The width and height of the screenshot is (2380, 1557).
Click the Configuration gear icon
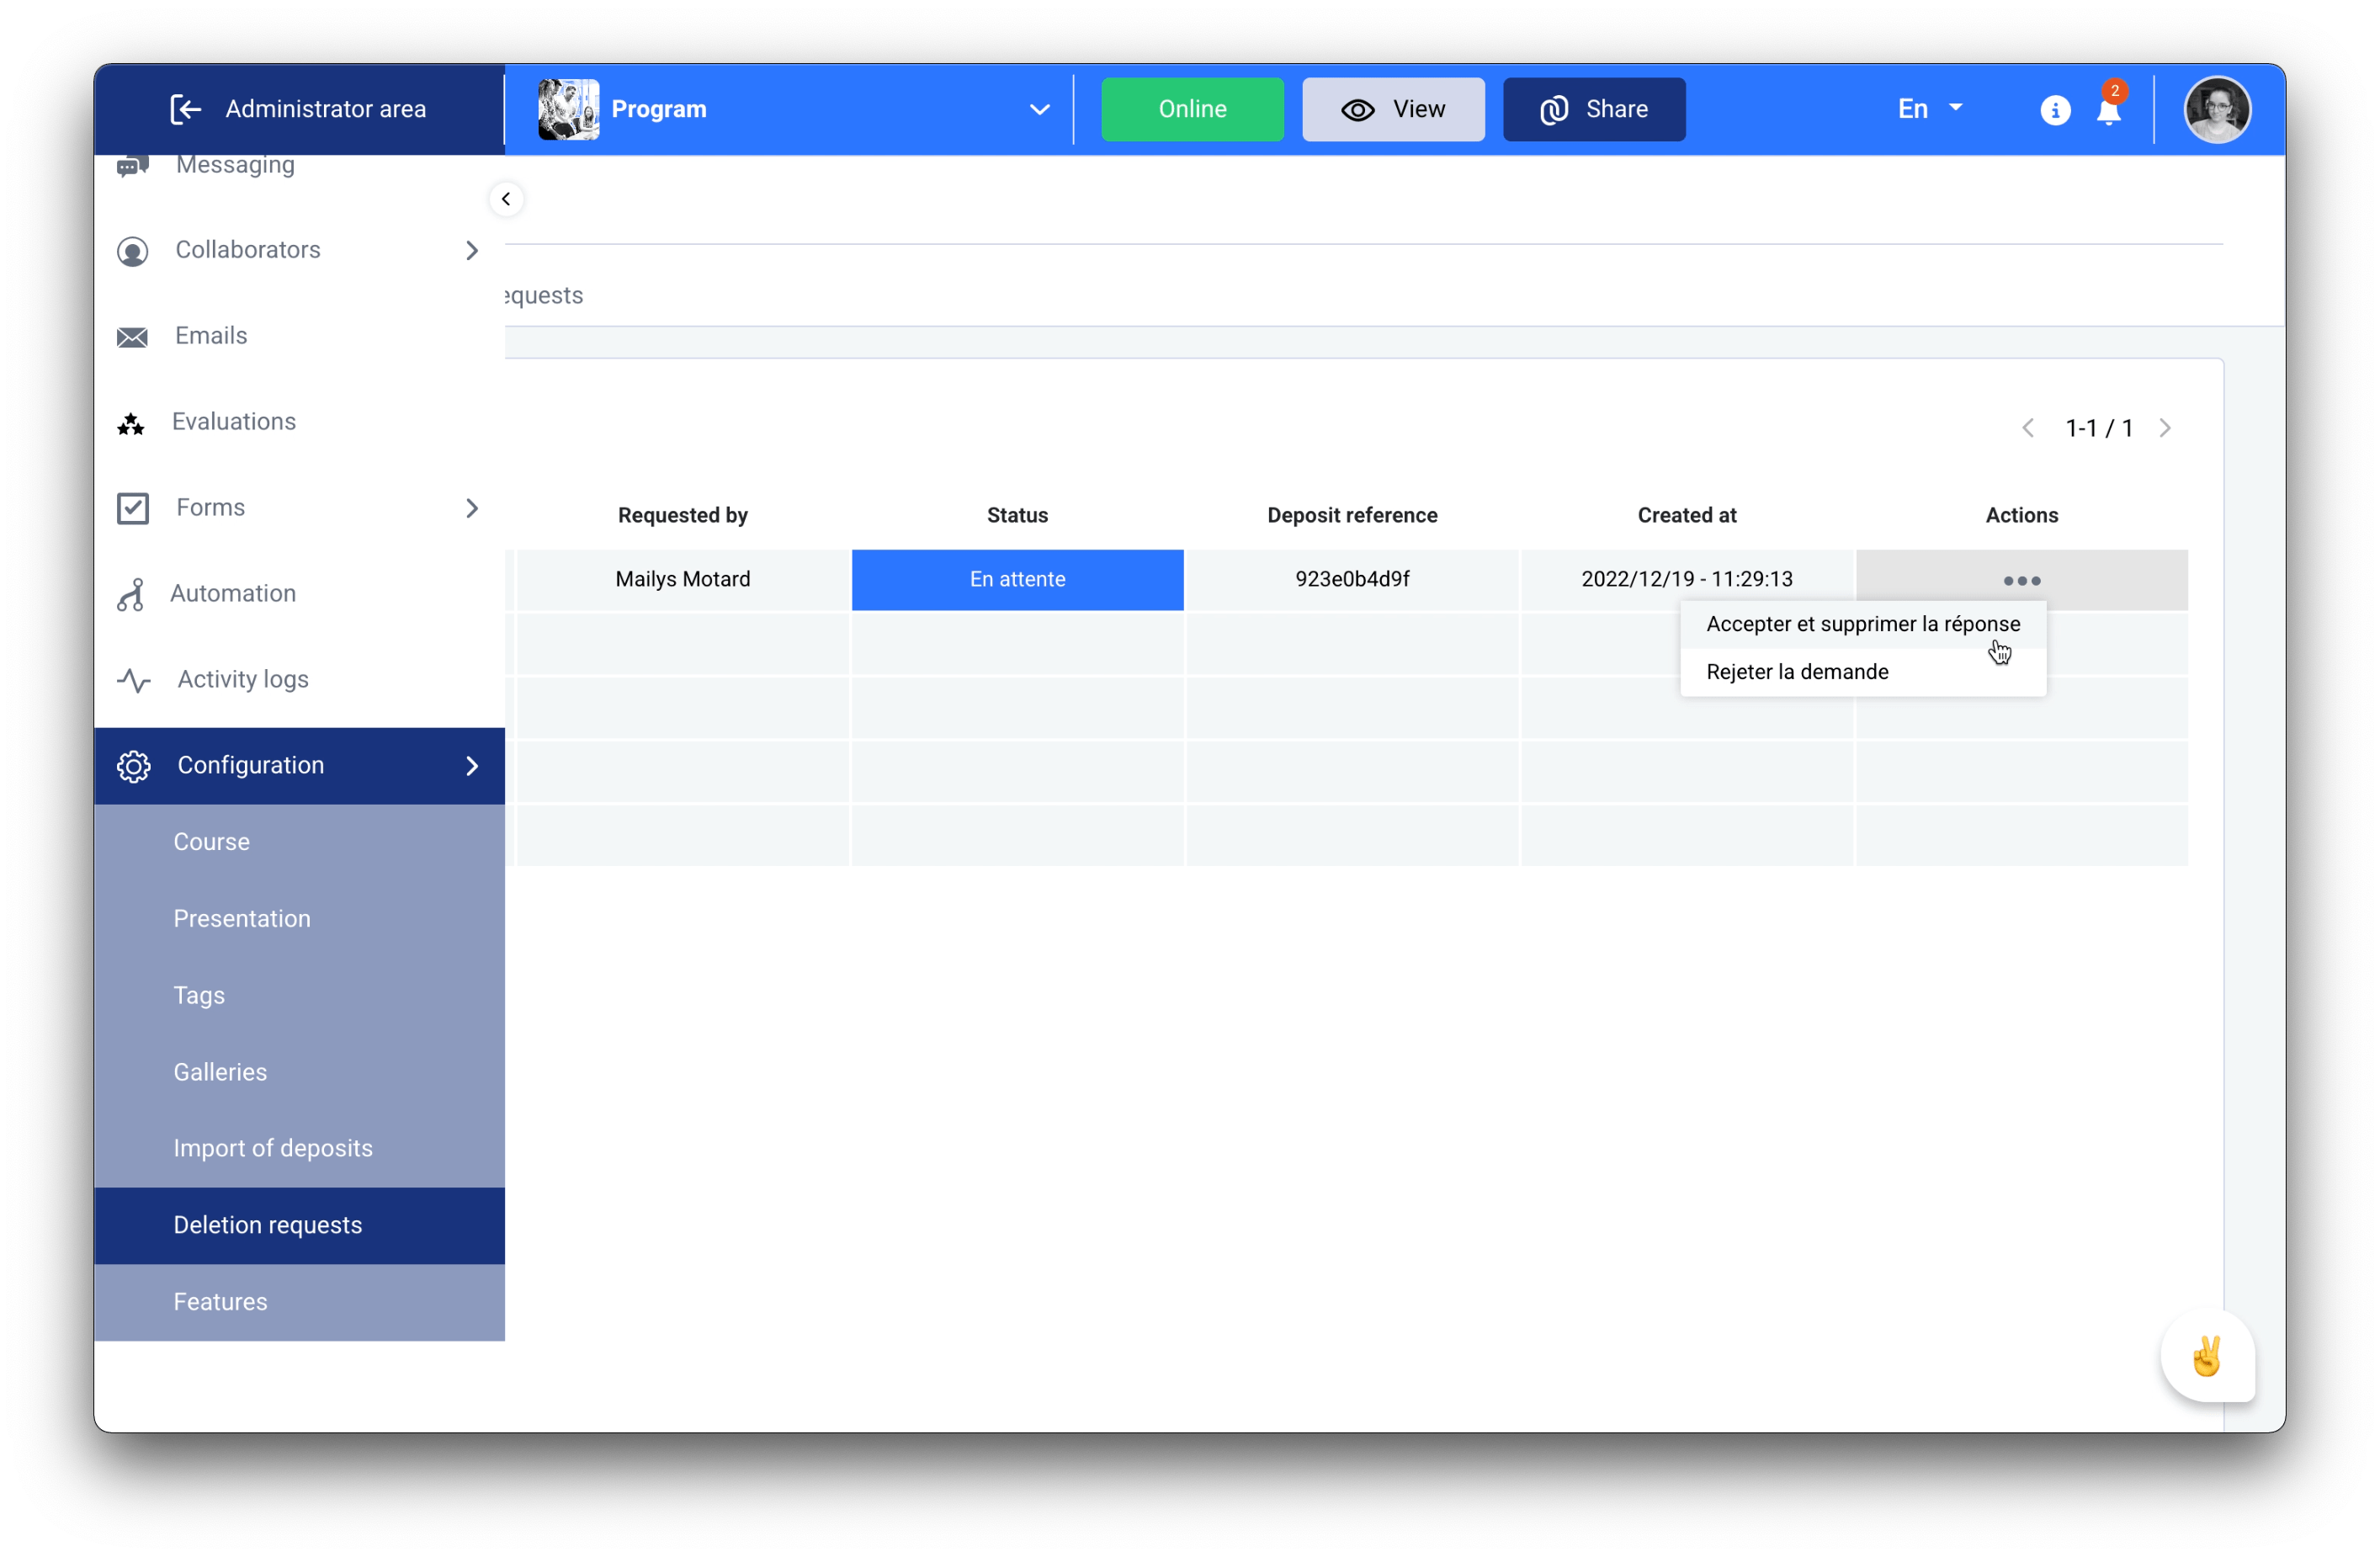click(x=133, y=766)
